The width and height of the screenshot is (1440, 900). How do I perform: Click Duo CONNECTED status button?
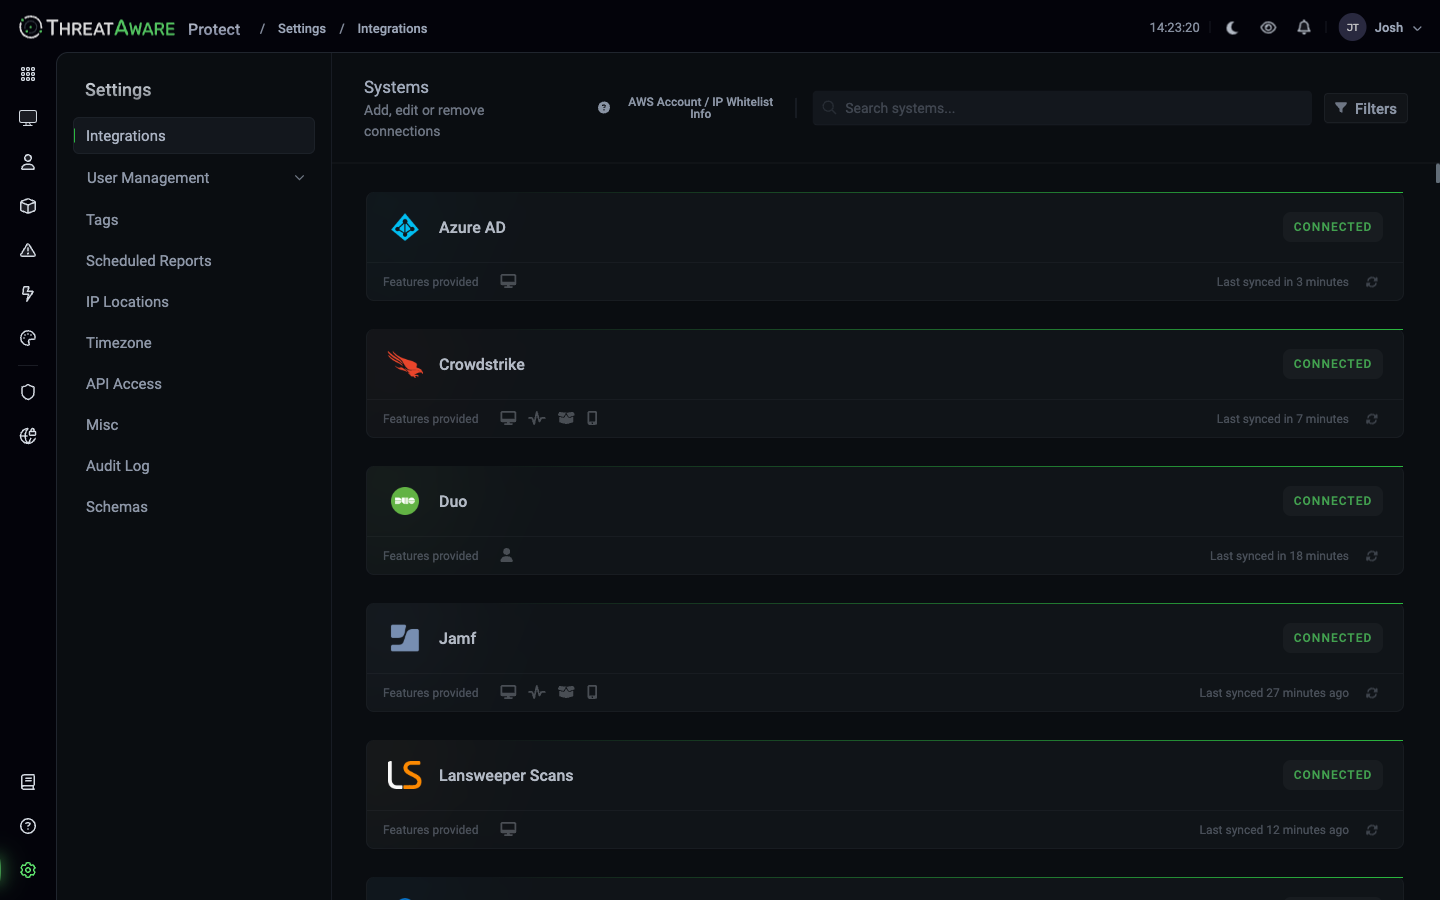coord(1333,501)
